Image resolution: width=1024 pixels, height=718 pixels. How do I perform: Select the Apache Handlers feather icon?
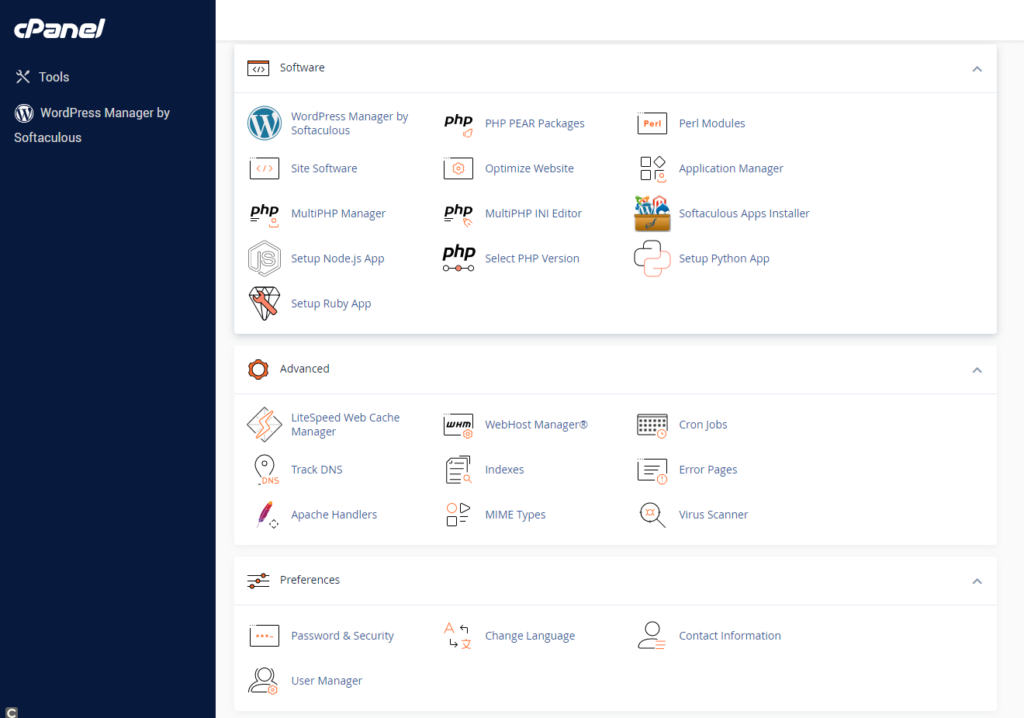(x=264, y=515)
